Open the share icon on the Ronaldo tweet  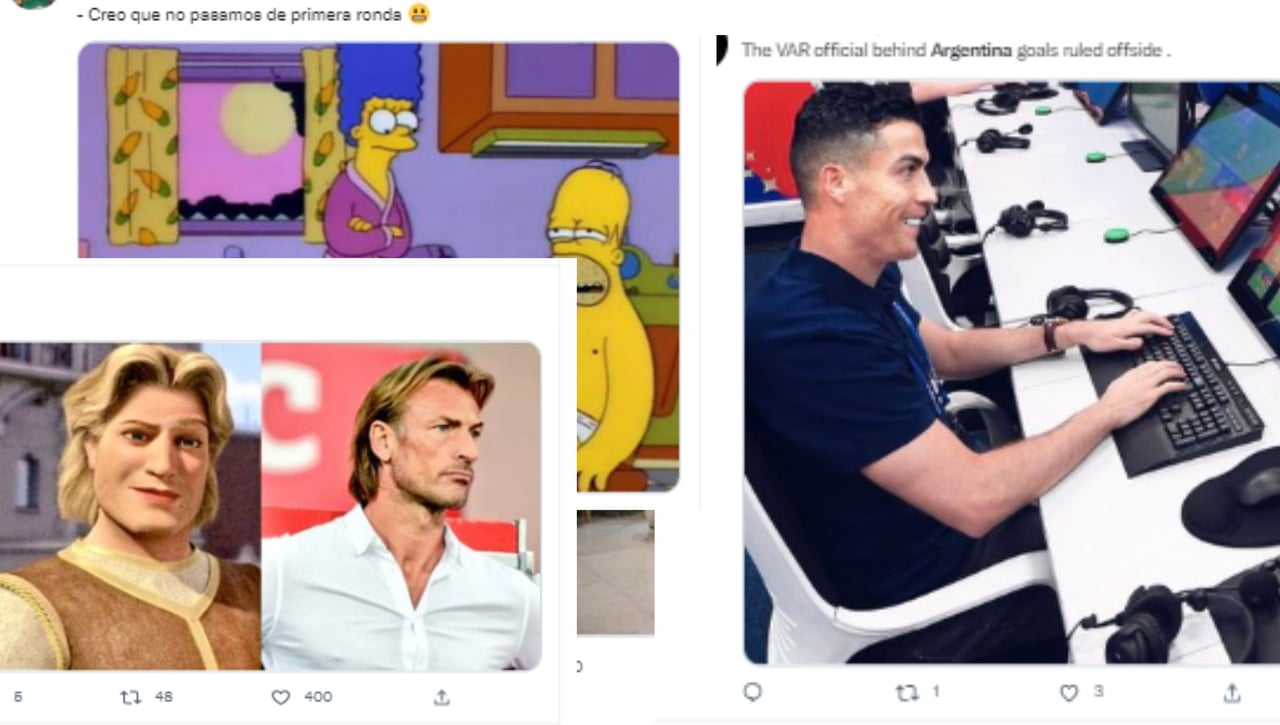tap(1231, 692)
